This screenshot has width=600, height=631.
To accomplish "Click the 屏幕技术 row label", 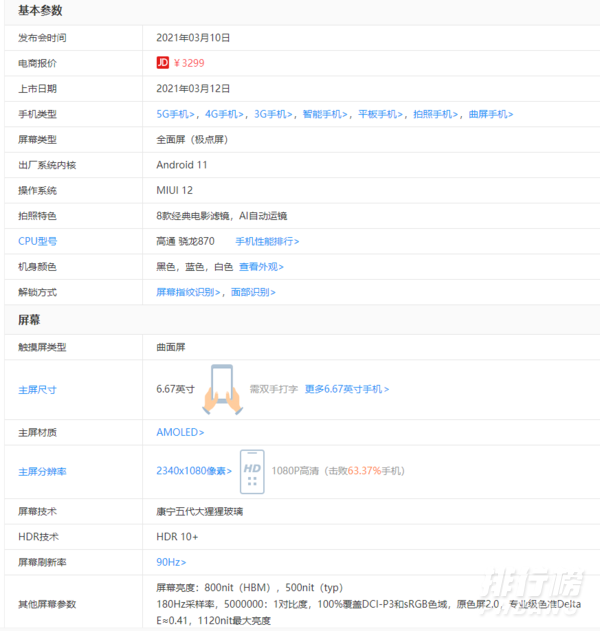I will 37,511.
